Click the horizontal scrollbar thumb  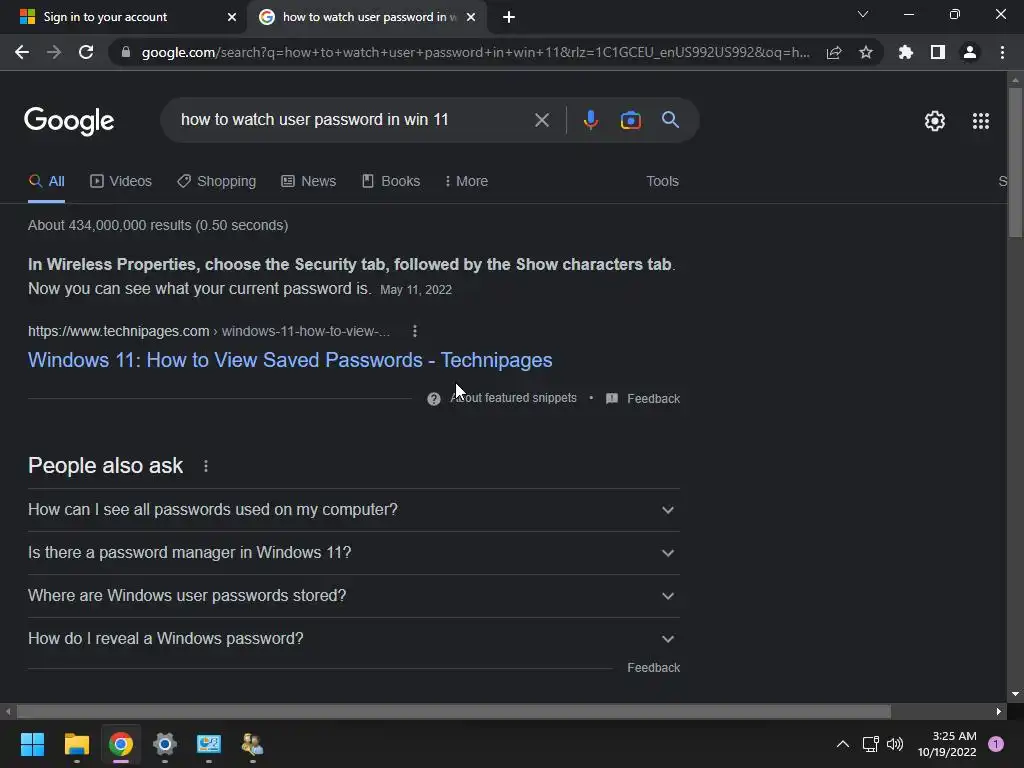pos(453,711)
